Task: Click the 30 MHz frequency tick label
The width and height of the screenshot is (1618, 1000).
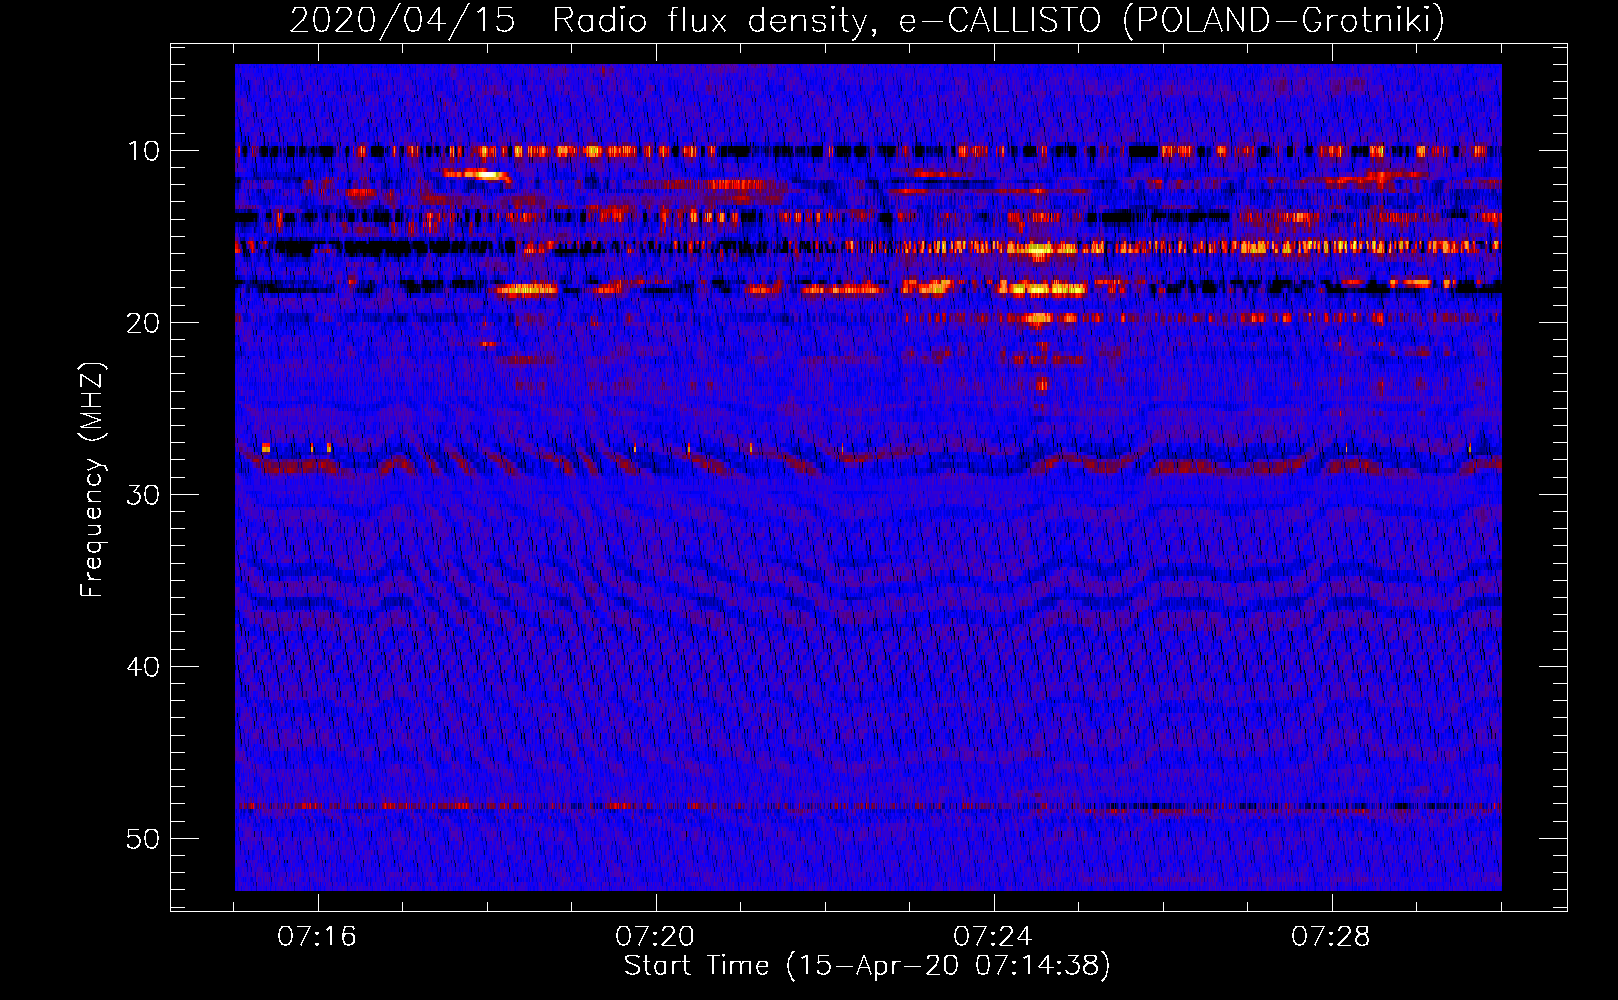Action: point(144,495)
